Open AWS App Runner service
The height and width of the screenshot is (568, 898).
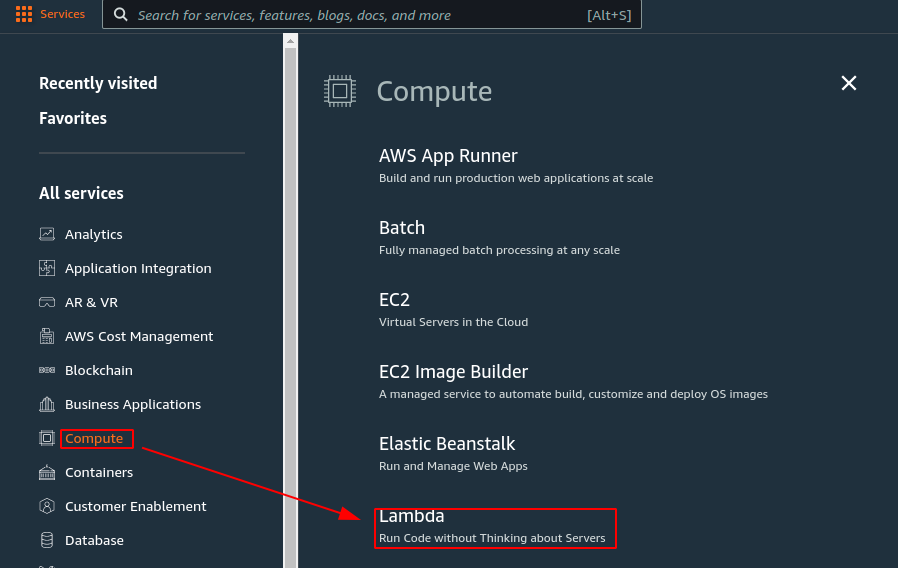tap(448, 156)
